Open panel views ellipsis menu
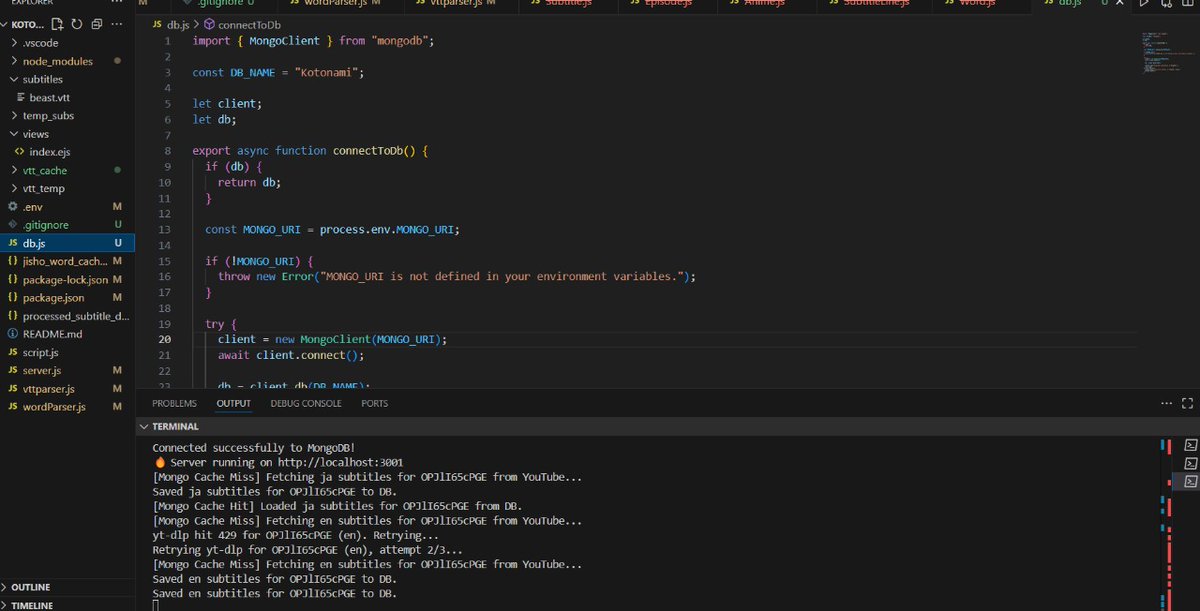The height and width of the screenshot is (611, 1200). [1166, 404]
